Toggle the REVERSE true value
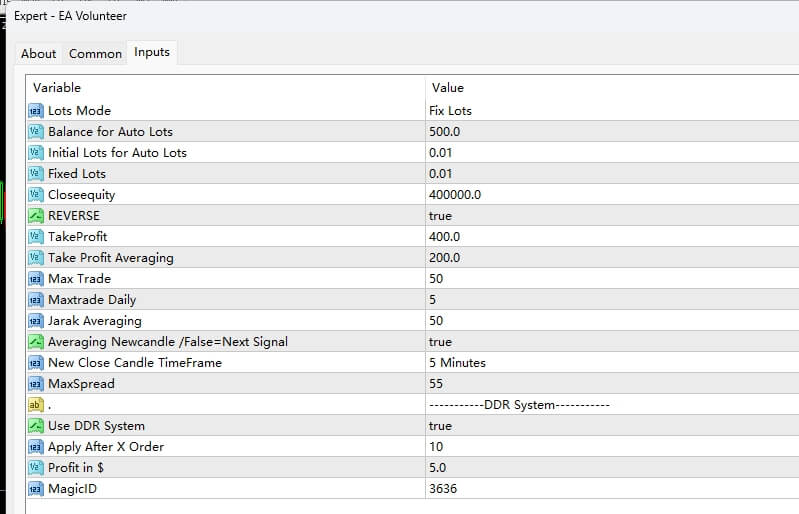799x514 pixels. (440, 216)
